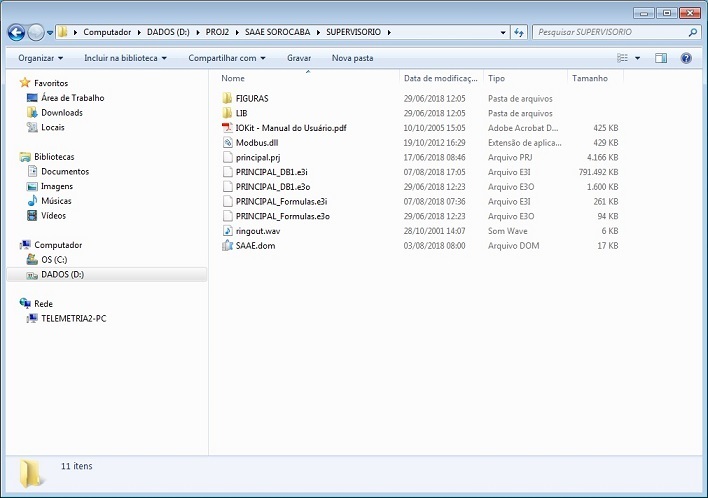Click the date 03/08/2018 08:00
The width and height of the screenshot is (708, 498).
(x=434, y=246)
